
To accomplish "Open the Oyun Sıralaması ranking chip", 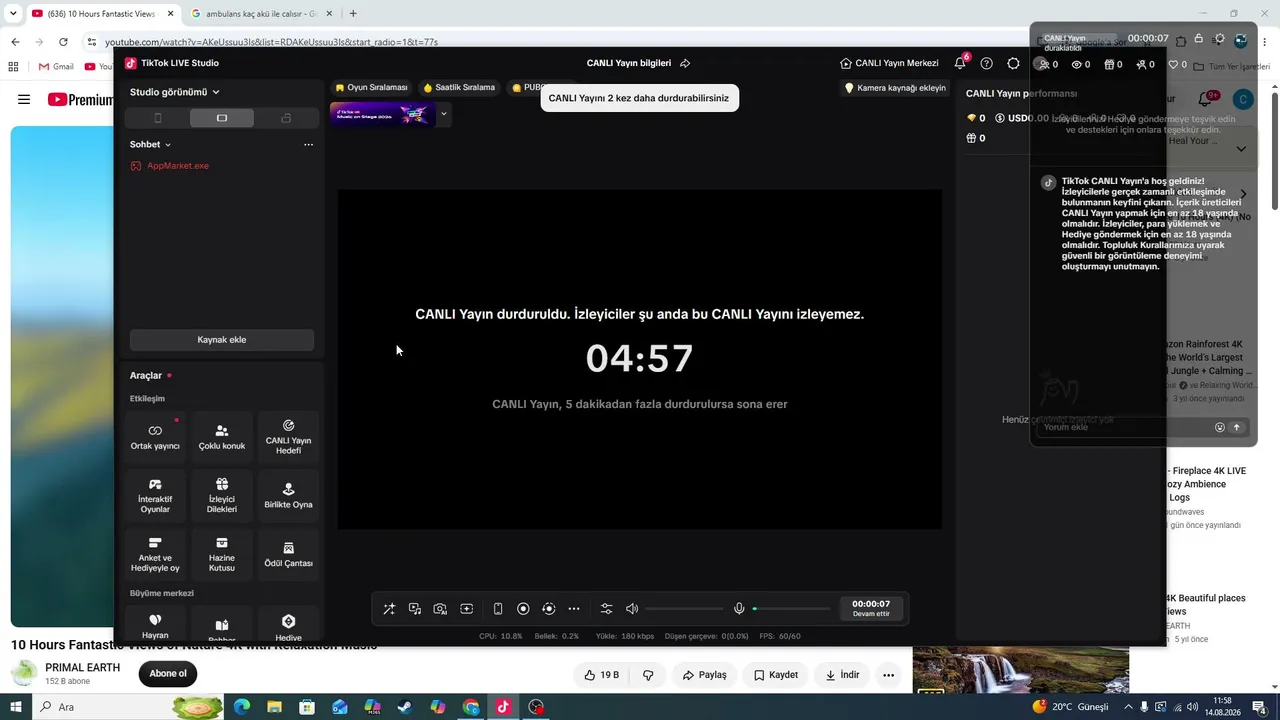I will 372,88.
